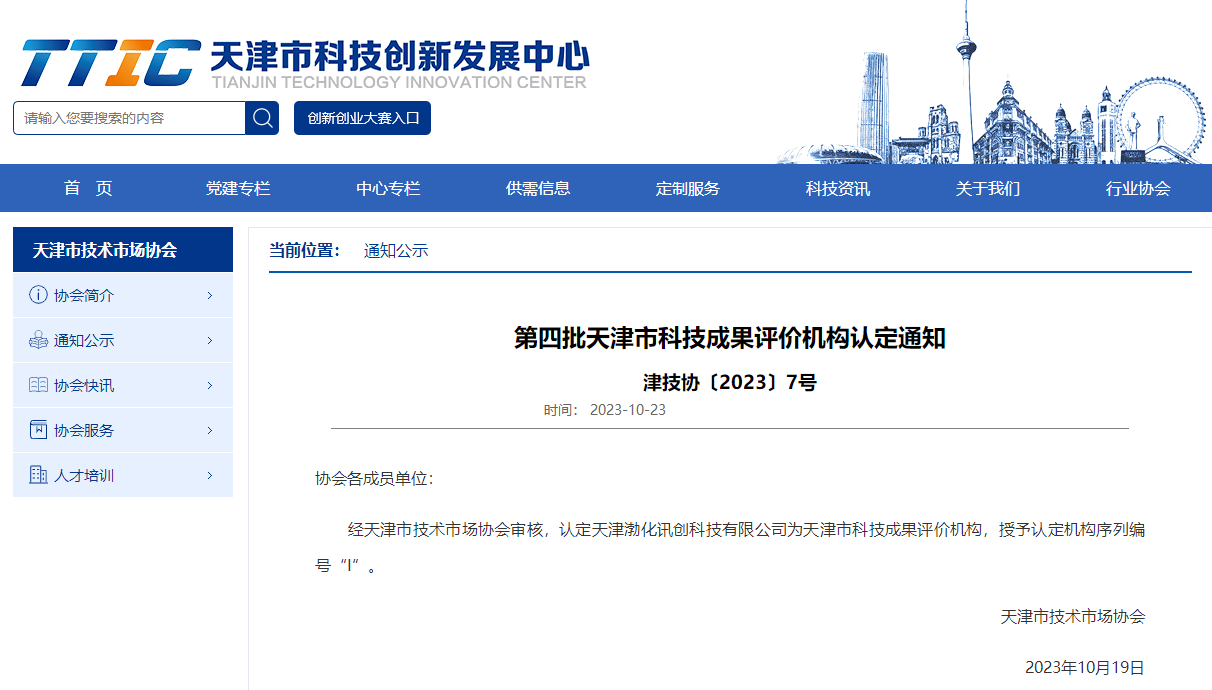Click the stamp icon beside 通知公示

(38, 340)
